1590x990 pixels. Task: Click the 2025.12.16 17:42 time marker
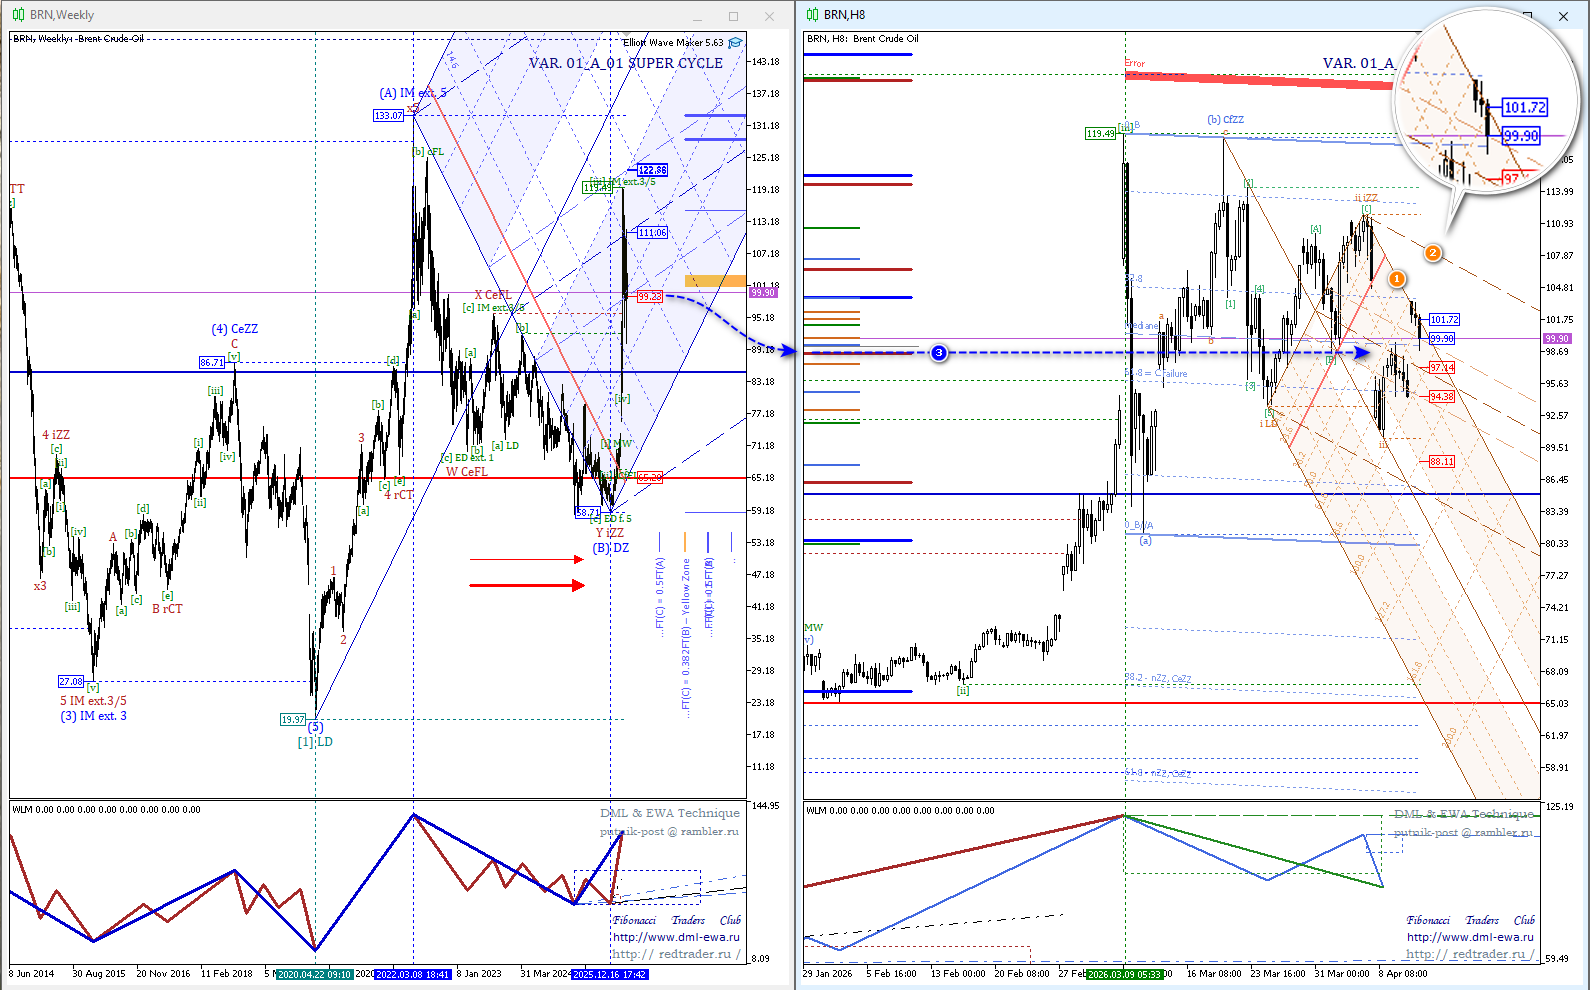tap(610, 974)
